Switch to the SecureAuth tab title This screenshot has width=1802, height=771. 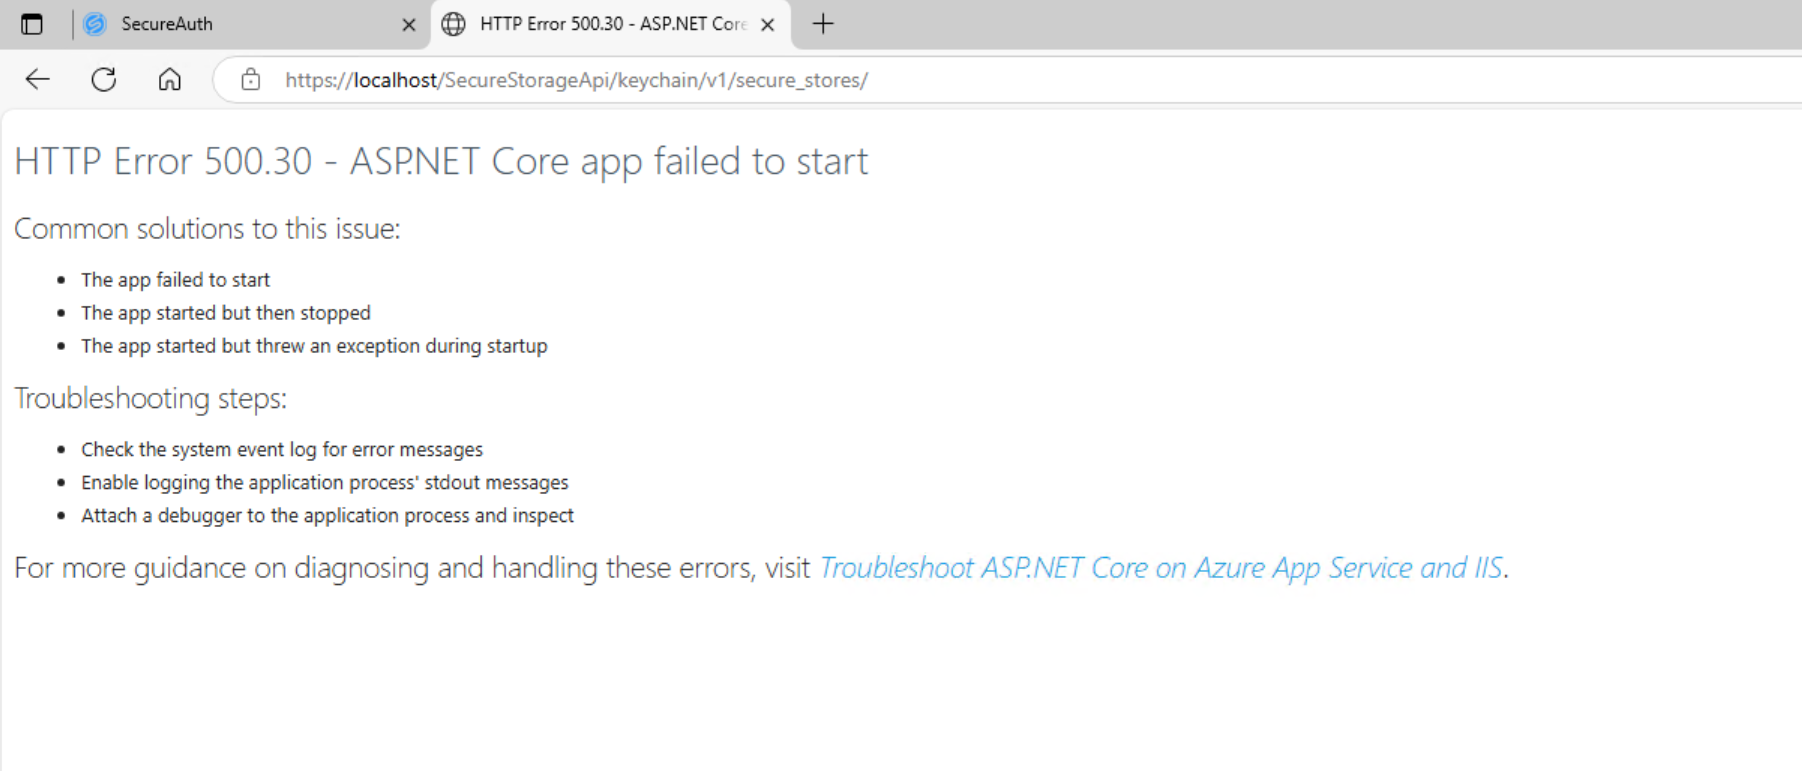point(167,24)
